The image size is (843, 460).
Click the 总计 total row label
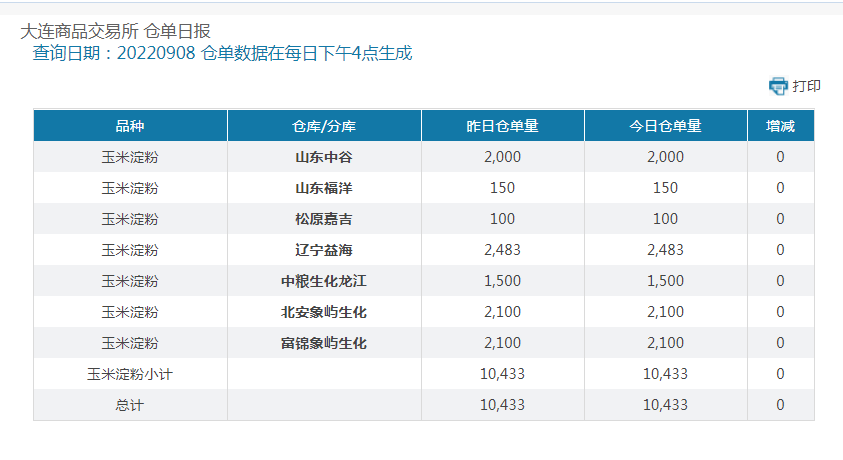pyautogui.click(x=130, y=405)
